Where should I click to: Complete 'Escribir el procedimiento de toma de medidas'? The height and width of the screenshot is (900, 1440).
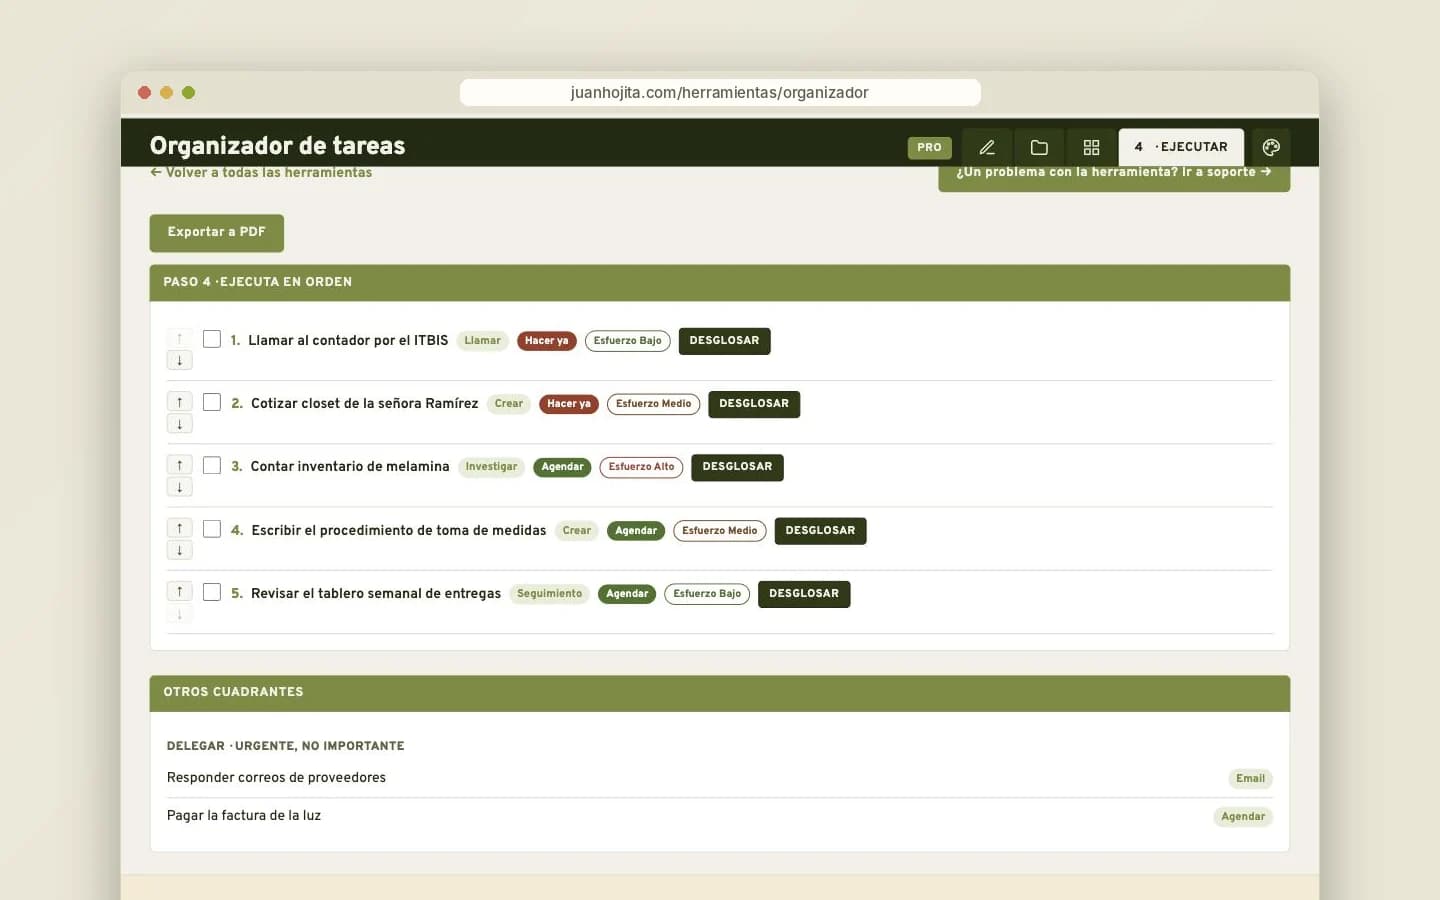(212, 529)
